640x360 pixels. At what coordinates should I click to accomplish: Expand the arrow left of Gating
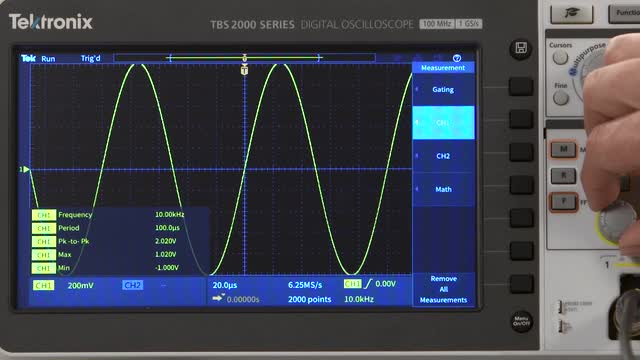click(x=417, y=89)
